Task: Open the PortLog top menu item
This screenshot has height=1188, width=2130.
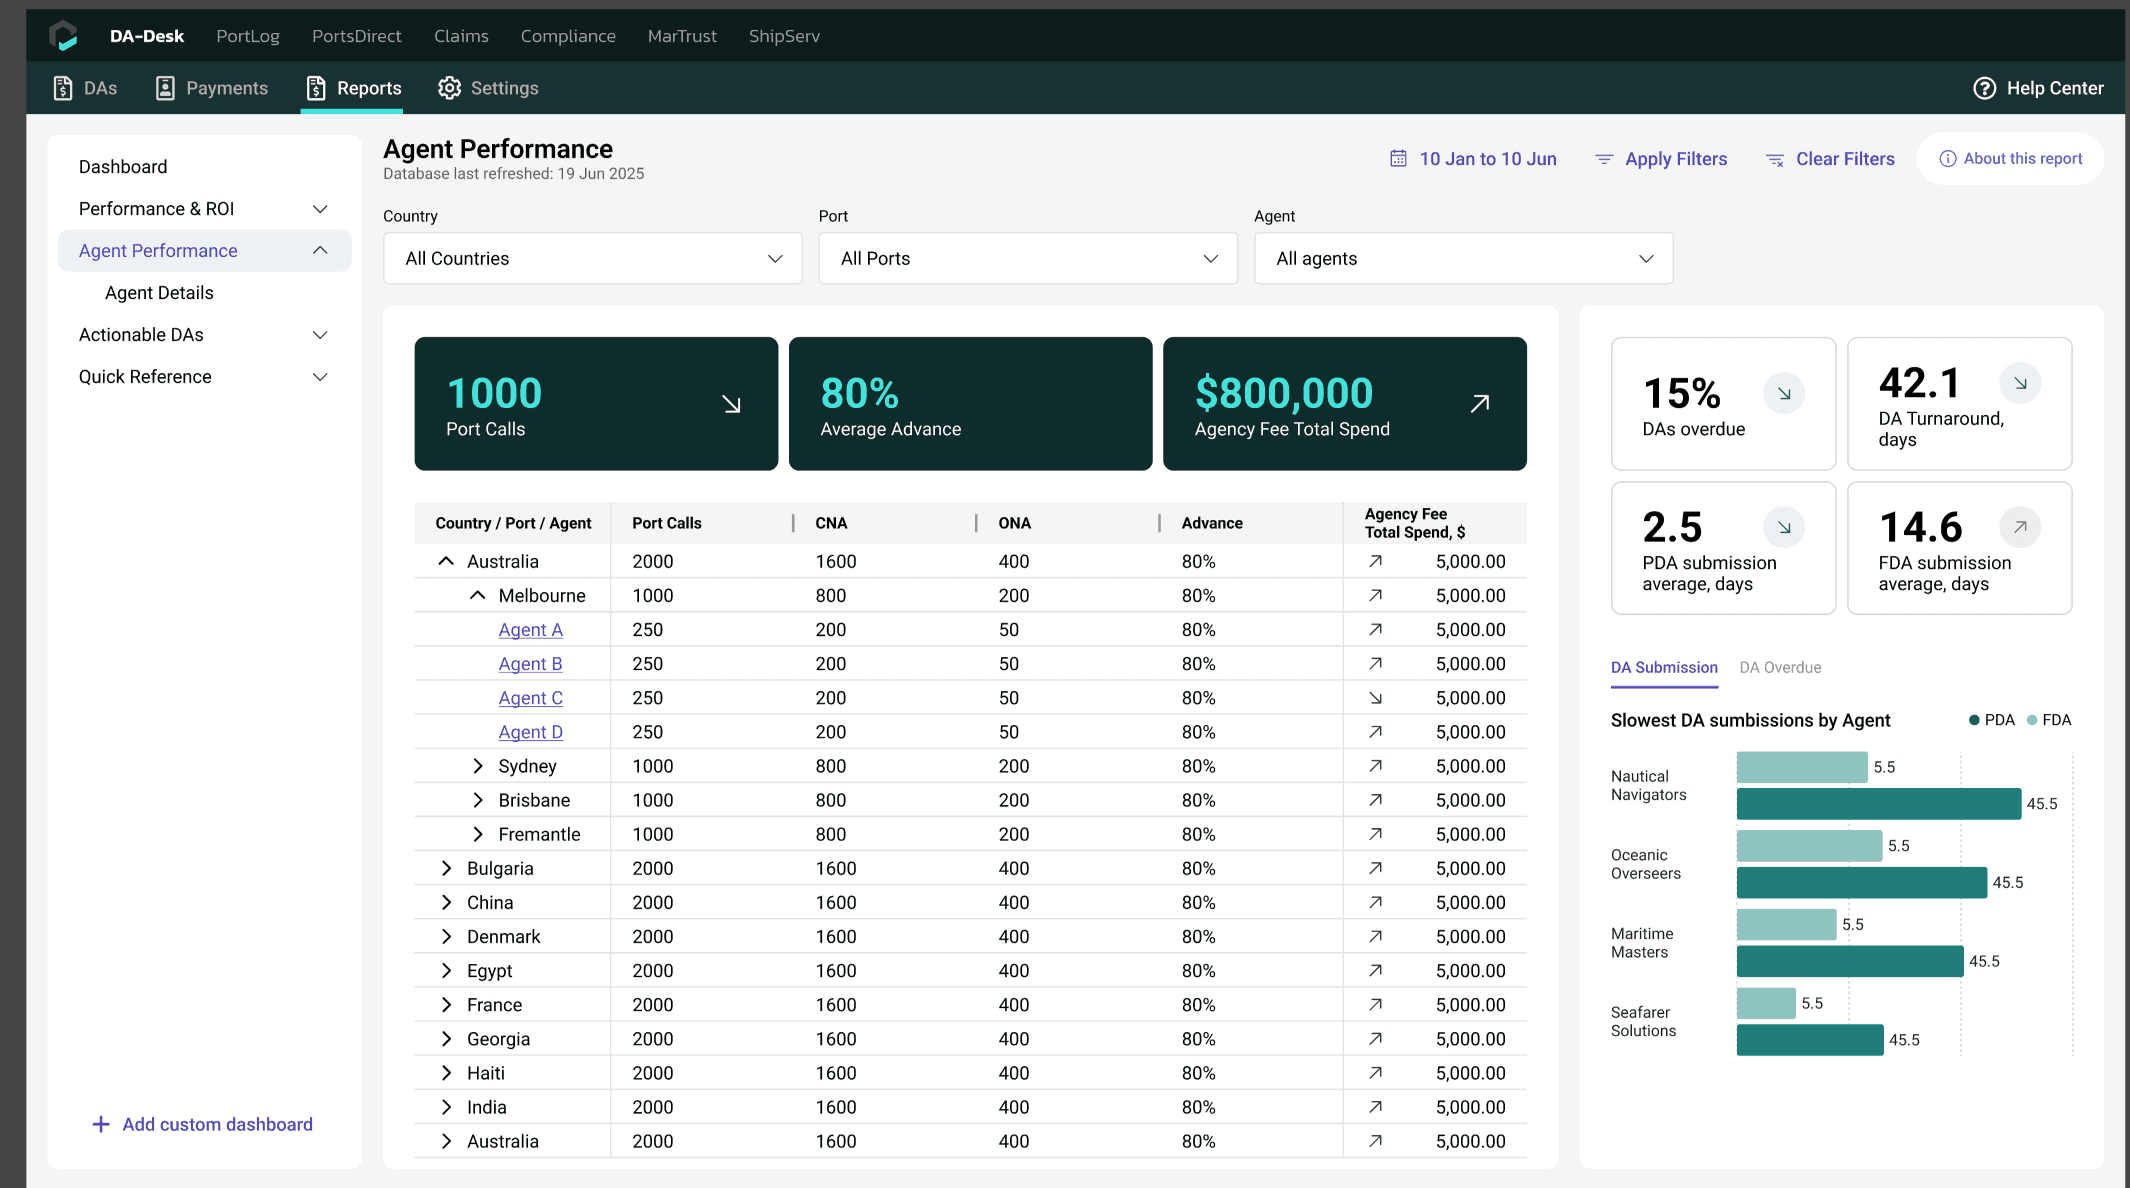Action: tap(248, 36)
